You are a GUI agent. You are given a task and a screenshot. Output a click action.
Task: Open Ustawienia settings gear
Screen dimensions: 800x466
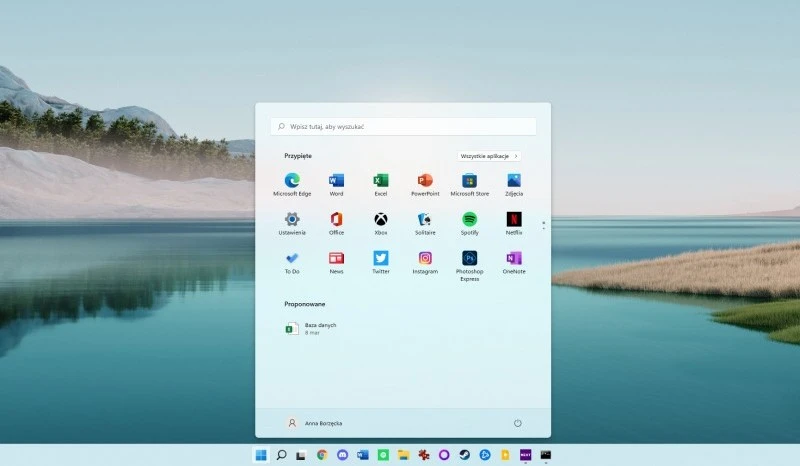click(x=292, y=224)
